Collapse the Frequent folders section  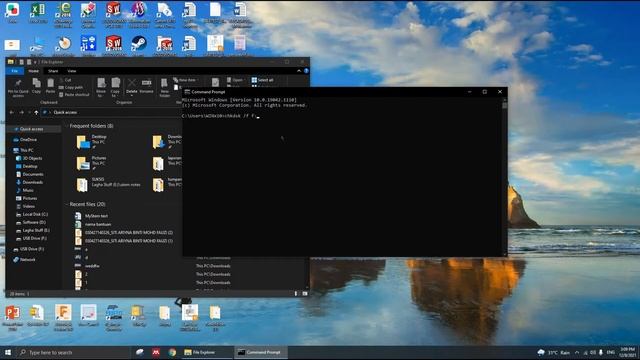tap(67, 126)
